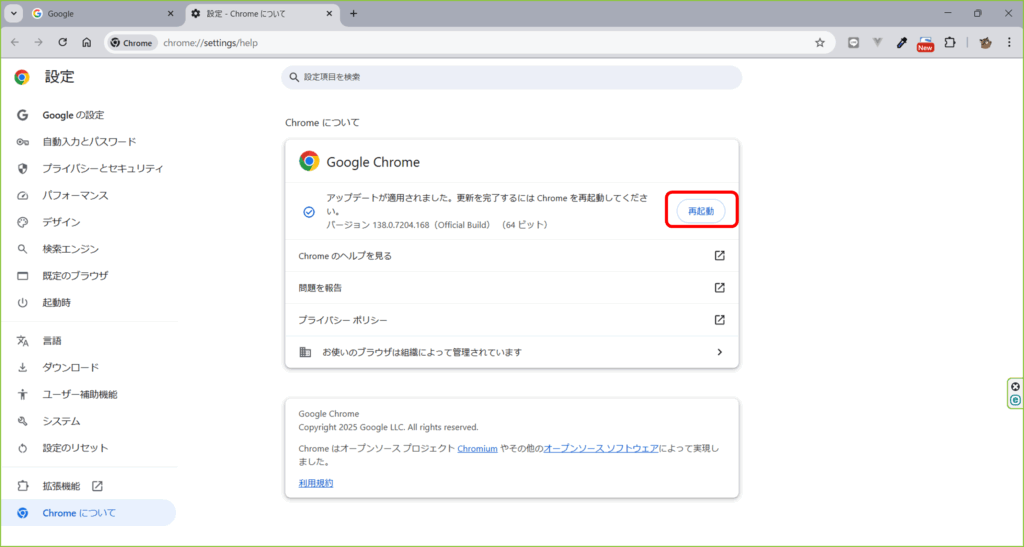Screen dimensions: 1024x547
Task: Click the ユーザー補助機能 accessibility icon
Action: pyautogui.click(x=23, y=394)
